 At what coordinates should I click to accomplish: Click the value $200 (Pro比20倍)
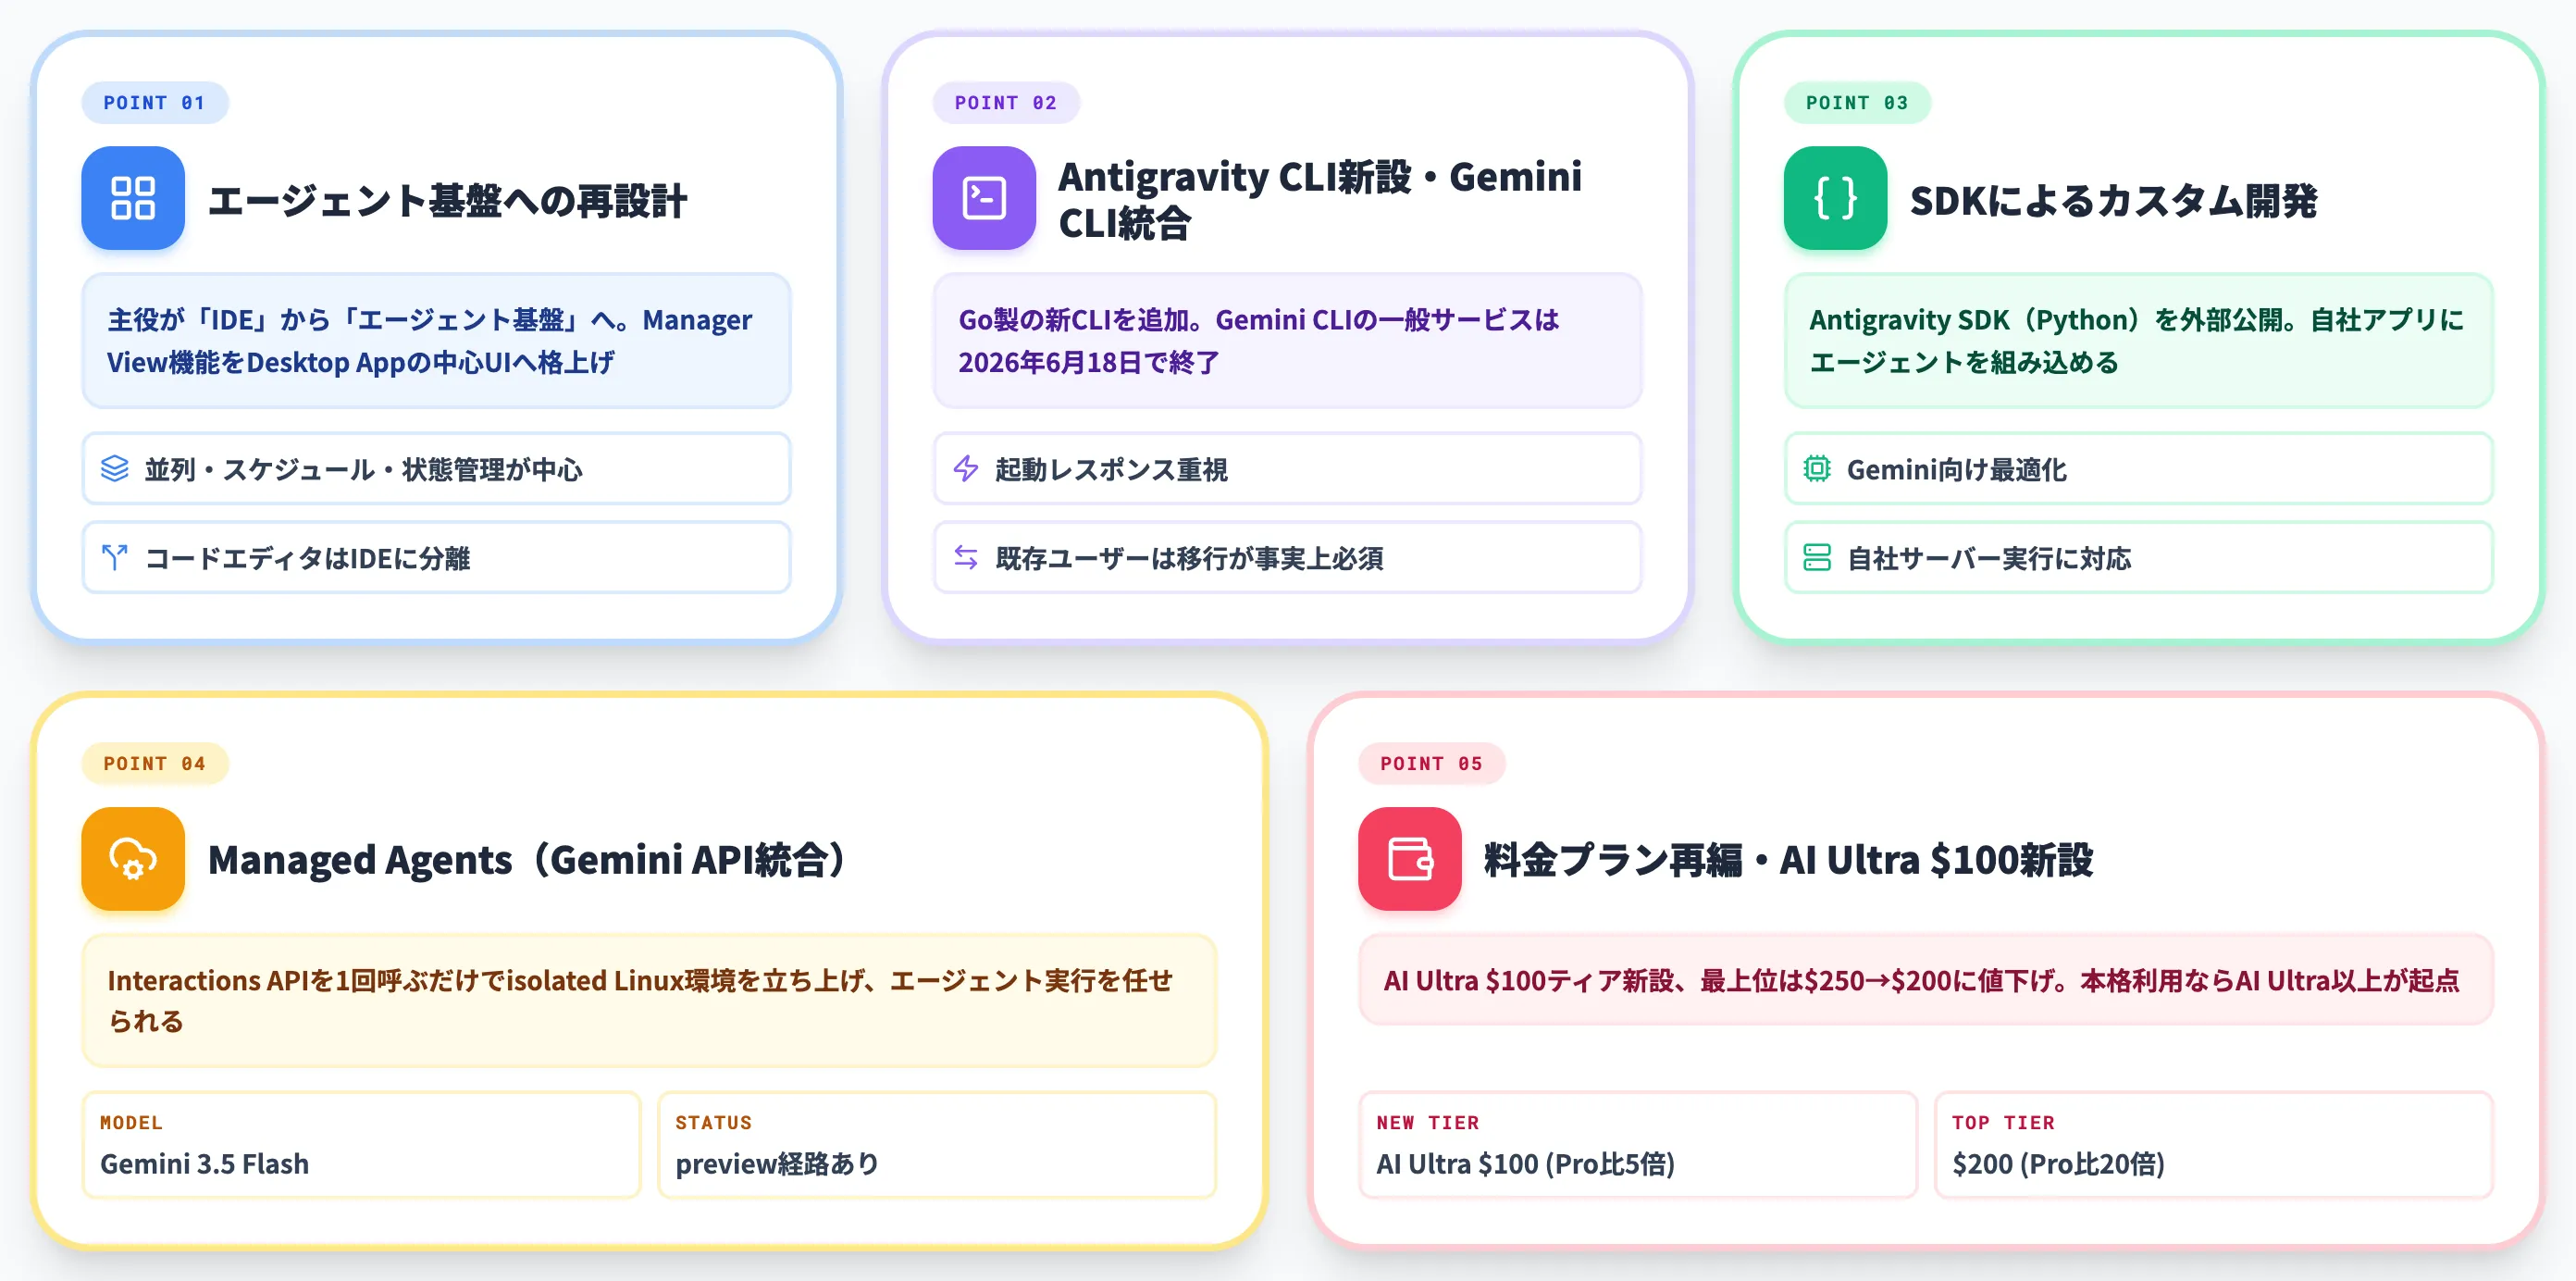(2058, 1164)
